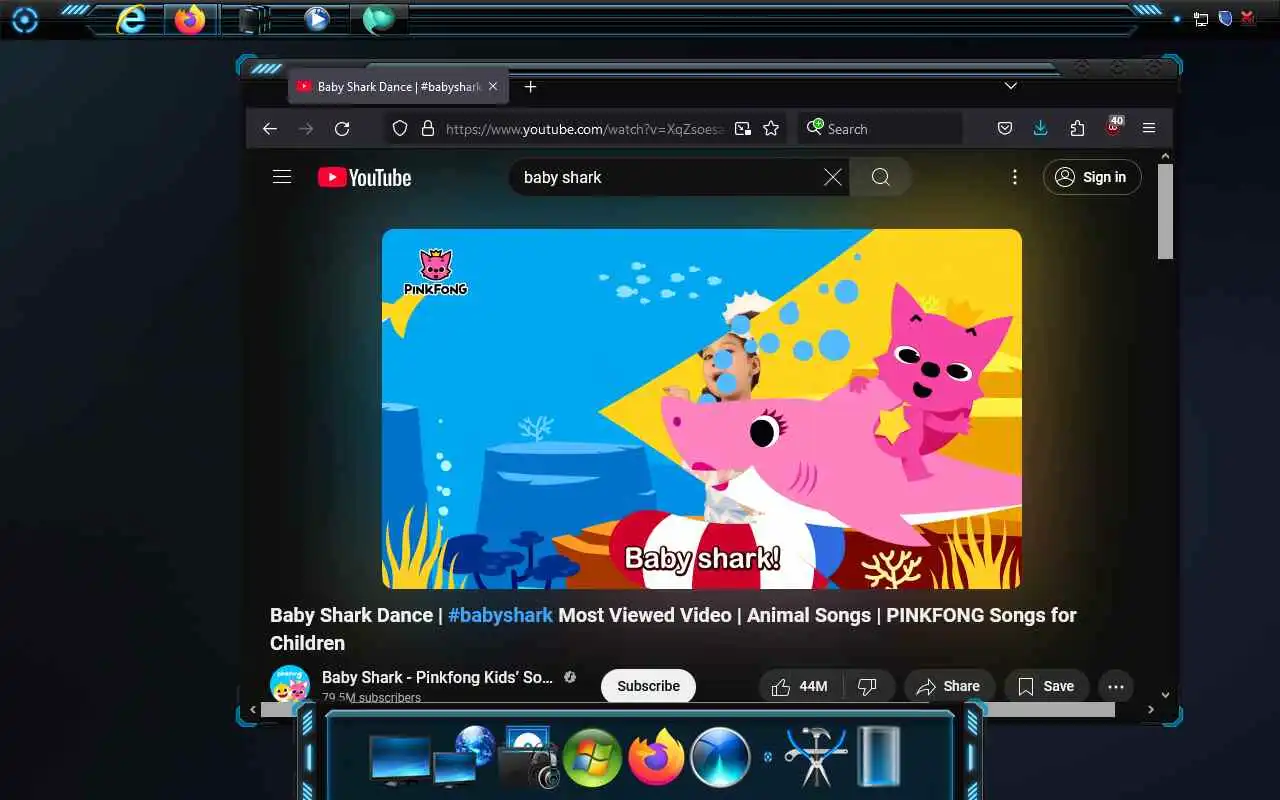View site security padlock info

click(x=428, y=129)
